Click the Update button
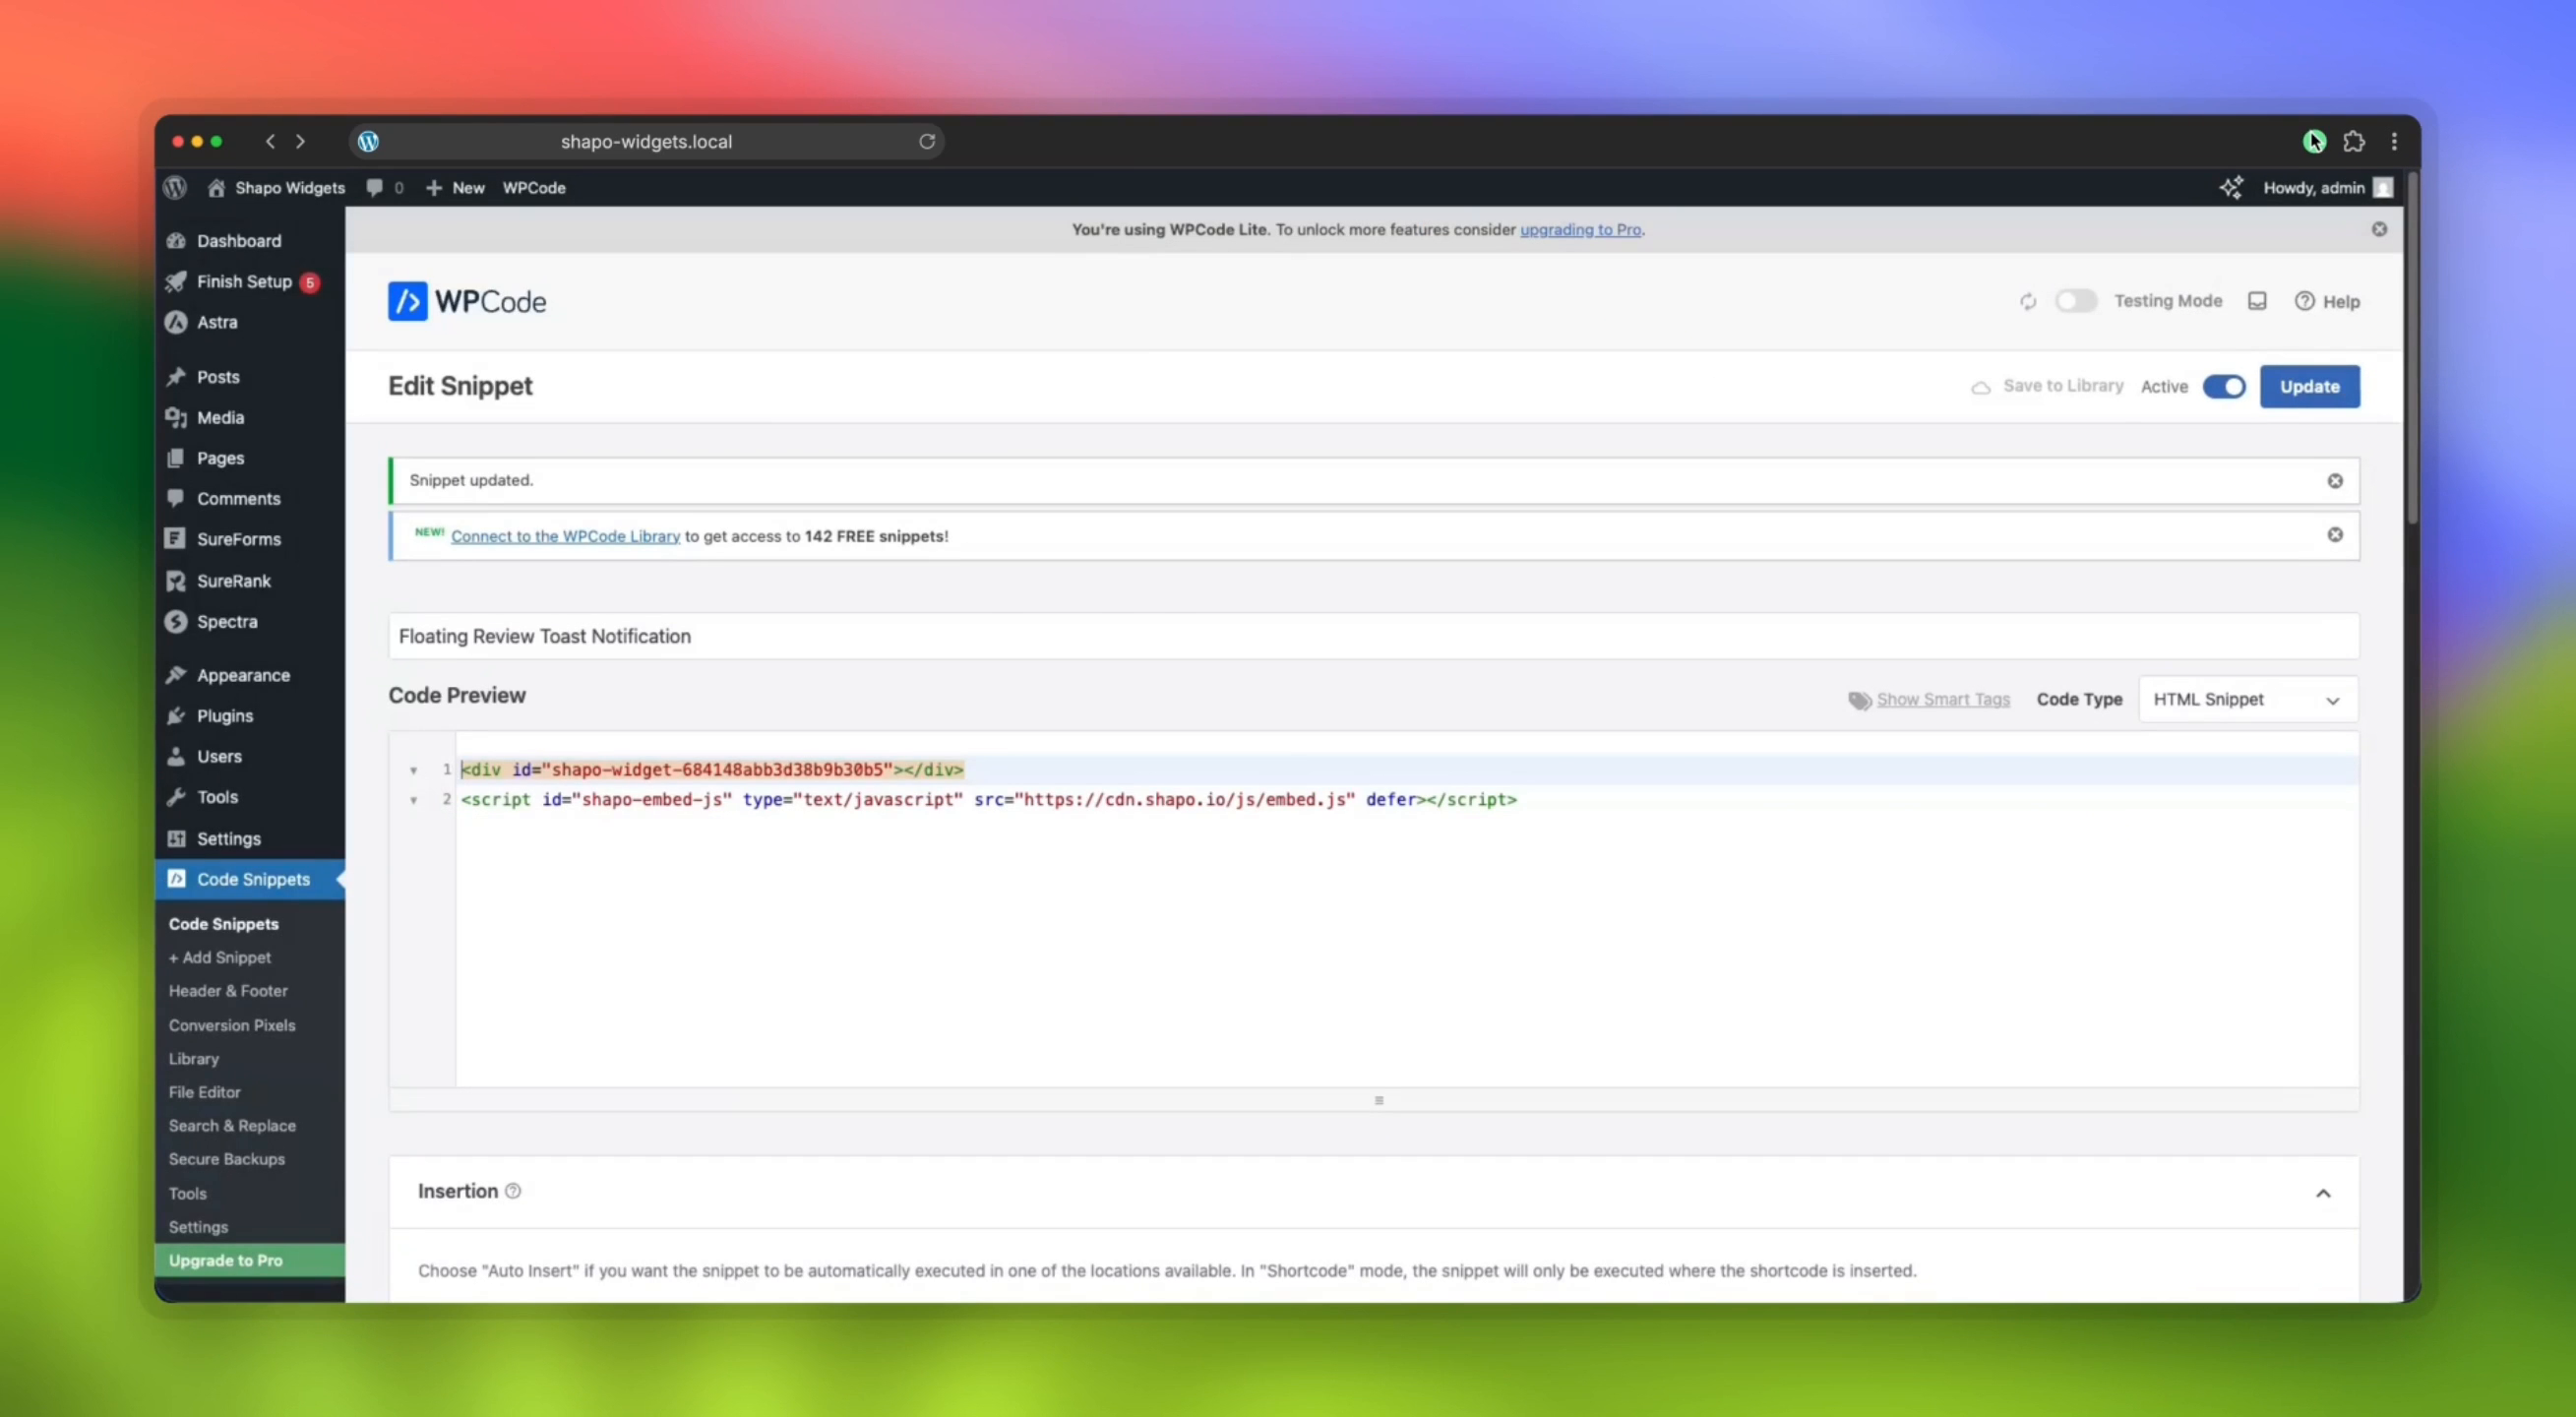This screenshot has height=1417, width=2576. pos(2310,387)
